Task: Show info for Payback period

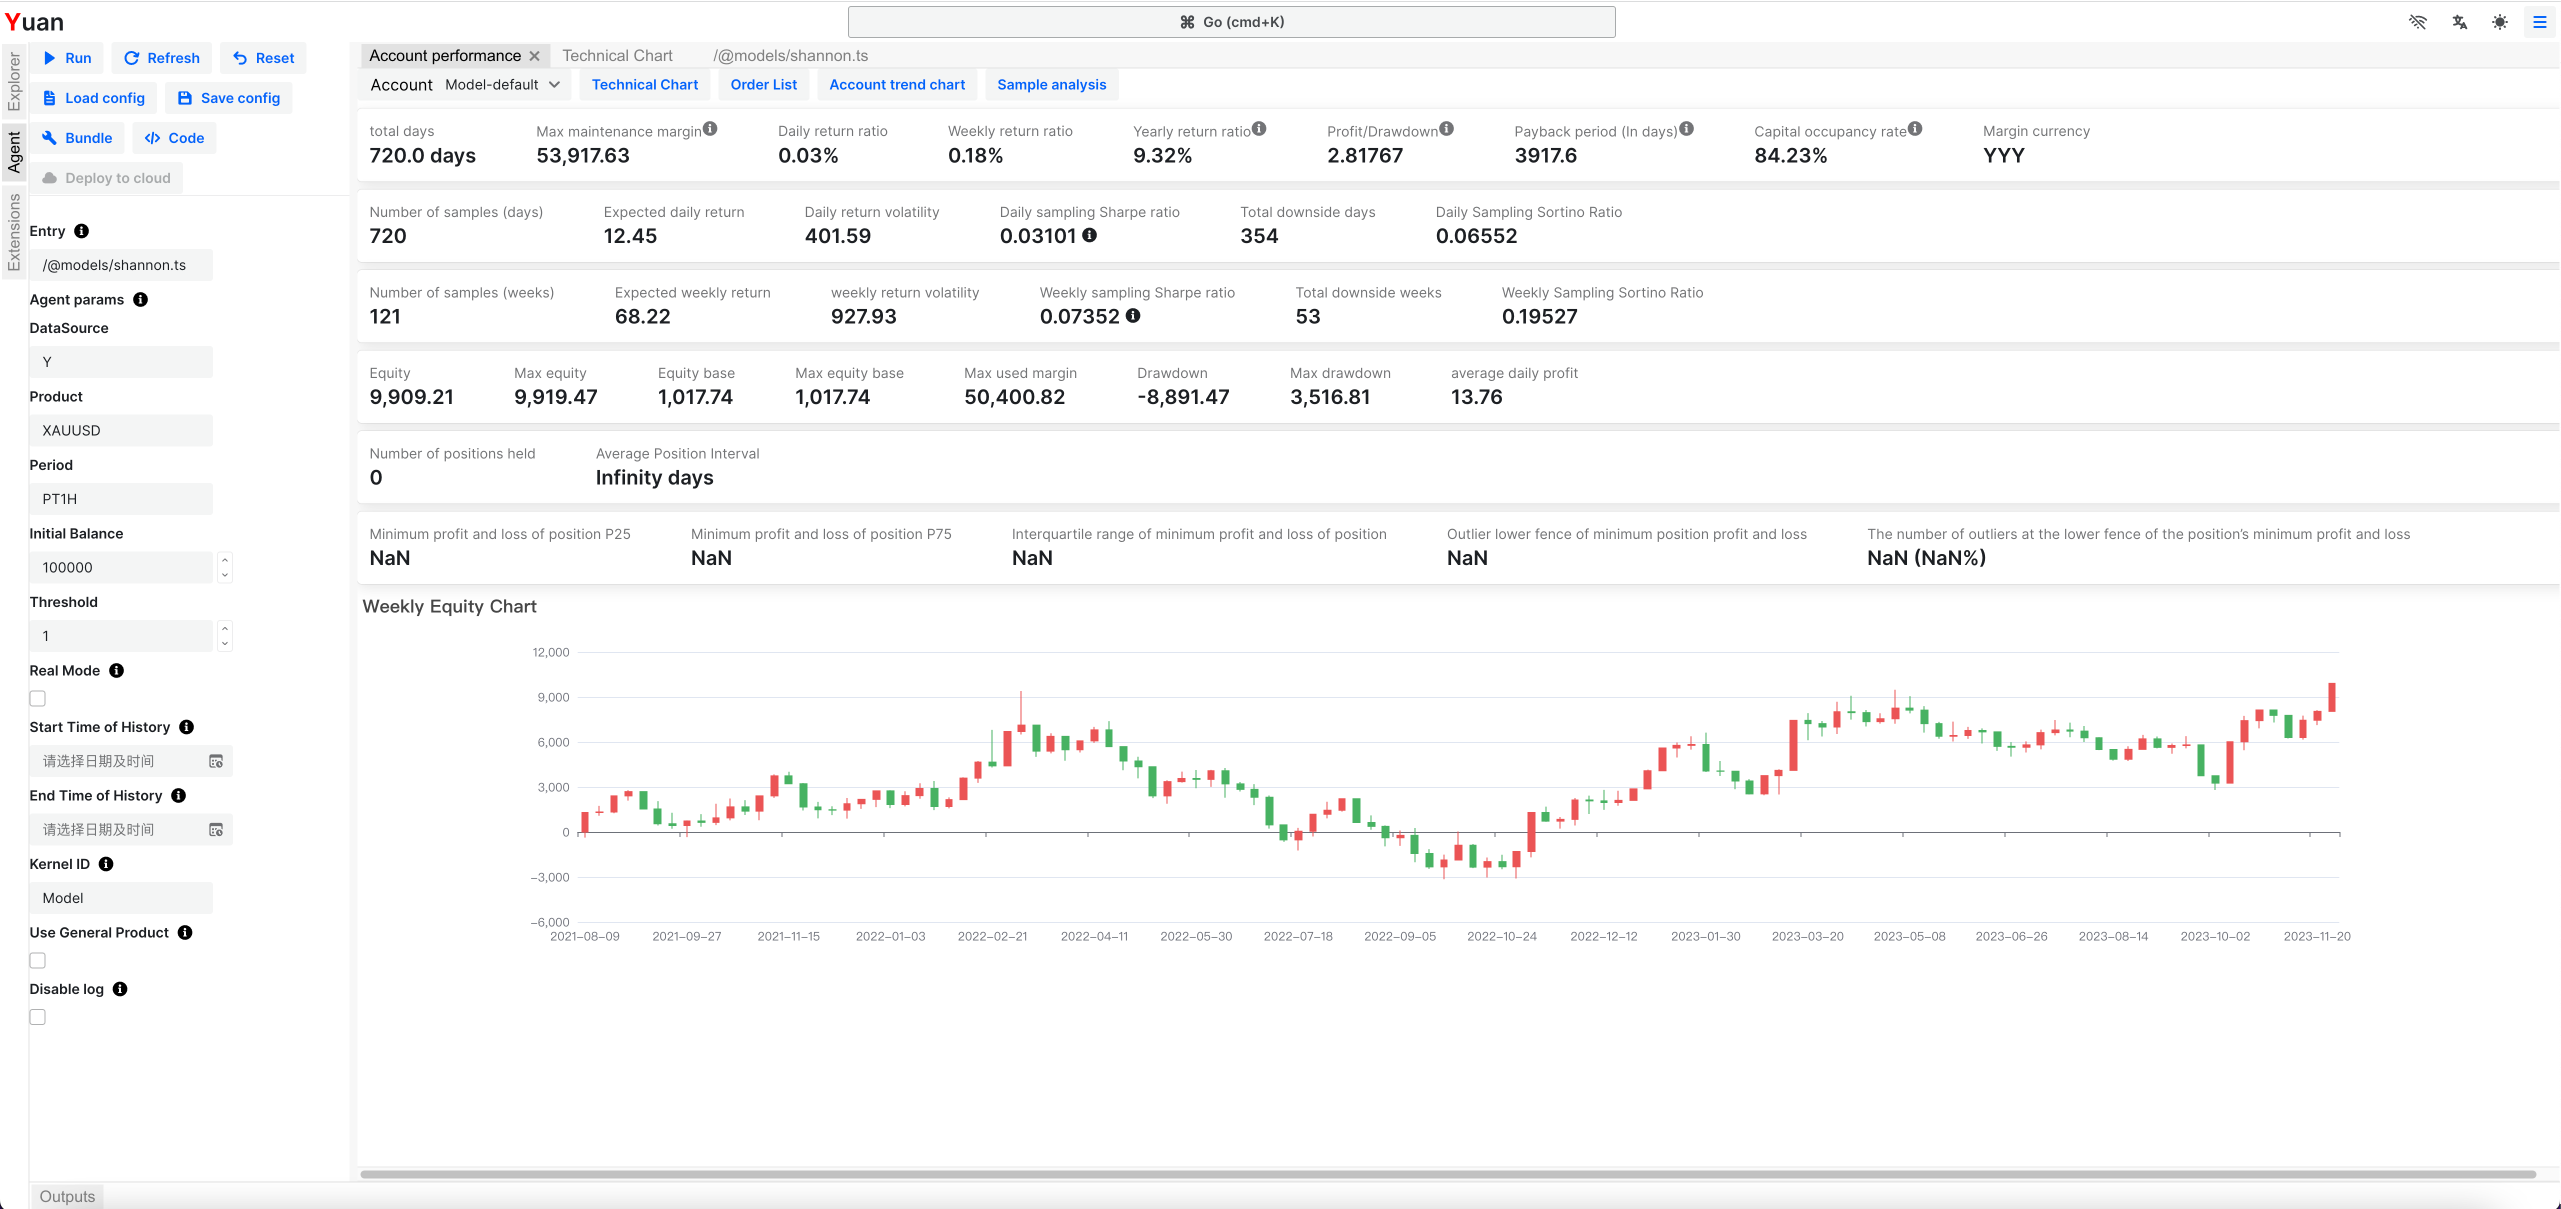Action: pyautogui.click(x=1687, y=129)
